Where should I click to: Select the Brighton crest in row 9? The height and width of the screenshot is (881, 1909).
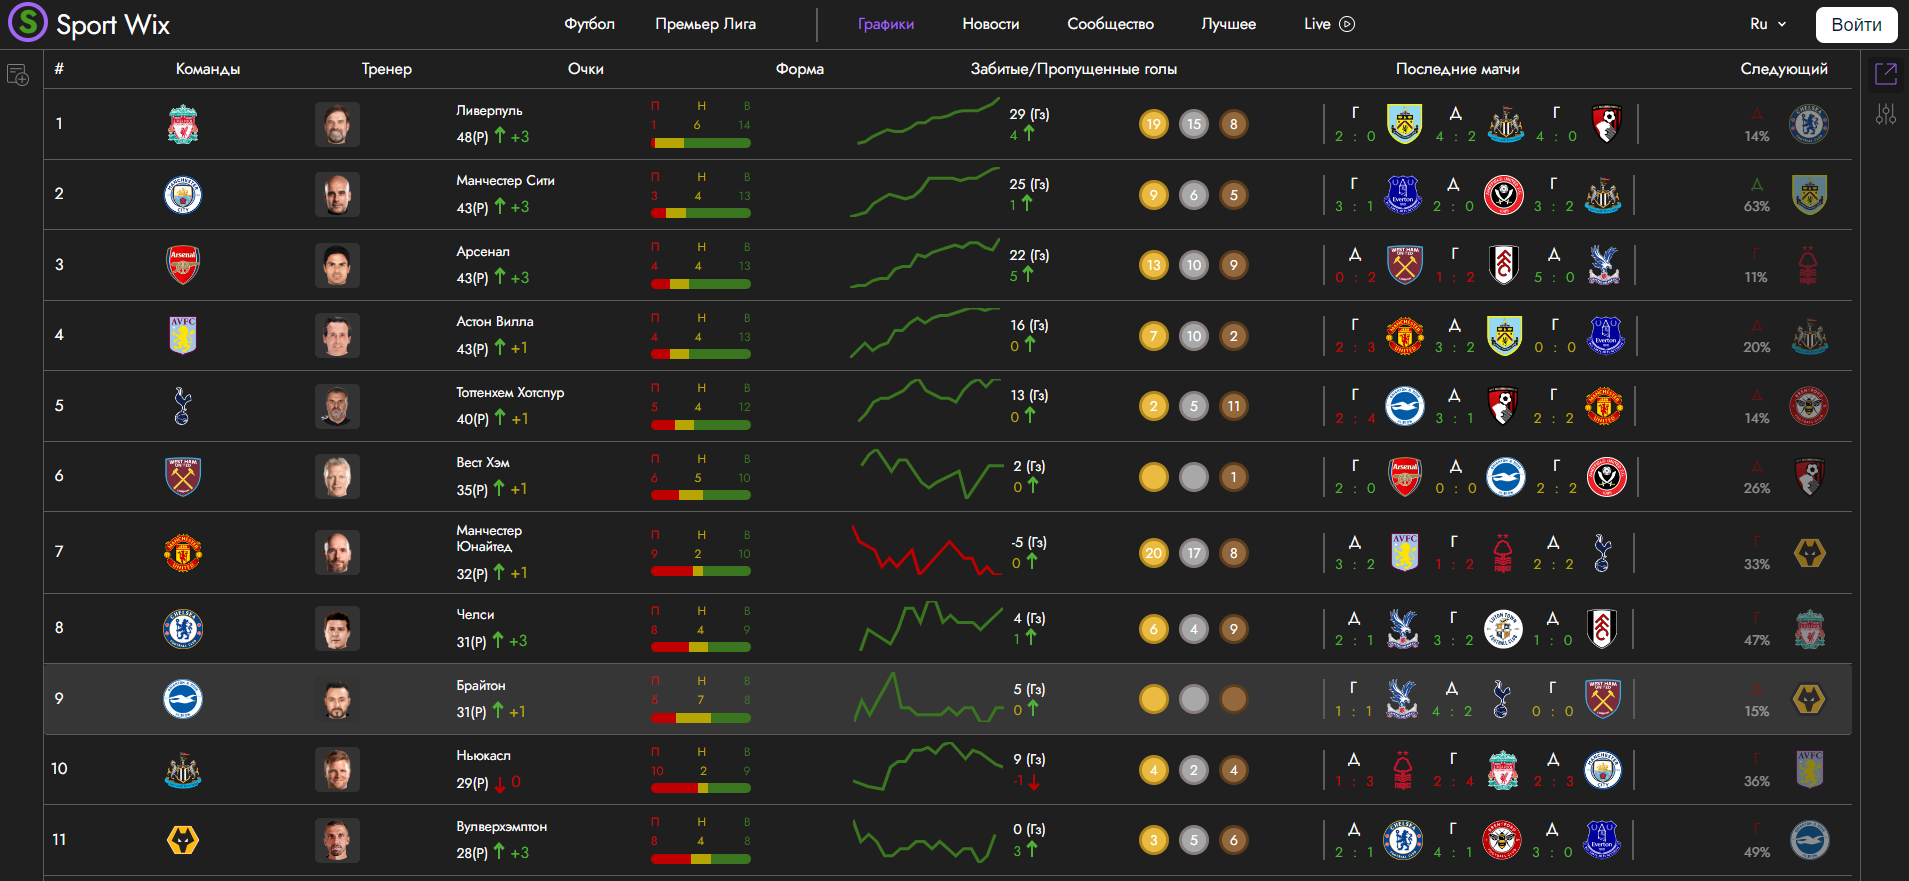(x=183, y=699)
